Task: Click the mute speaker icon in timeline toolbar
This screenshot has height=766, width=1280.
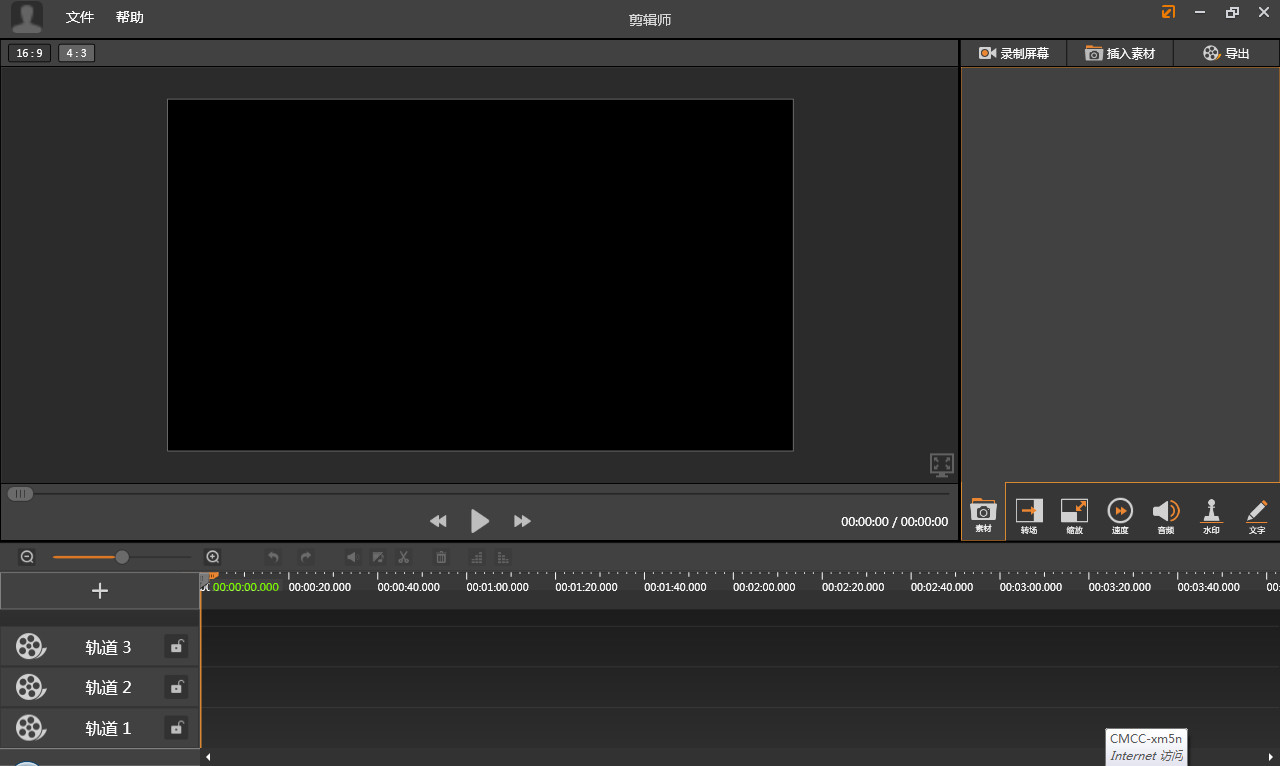Action: point(351,557)
